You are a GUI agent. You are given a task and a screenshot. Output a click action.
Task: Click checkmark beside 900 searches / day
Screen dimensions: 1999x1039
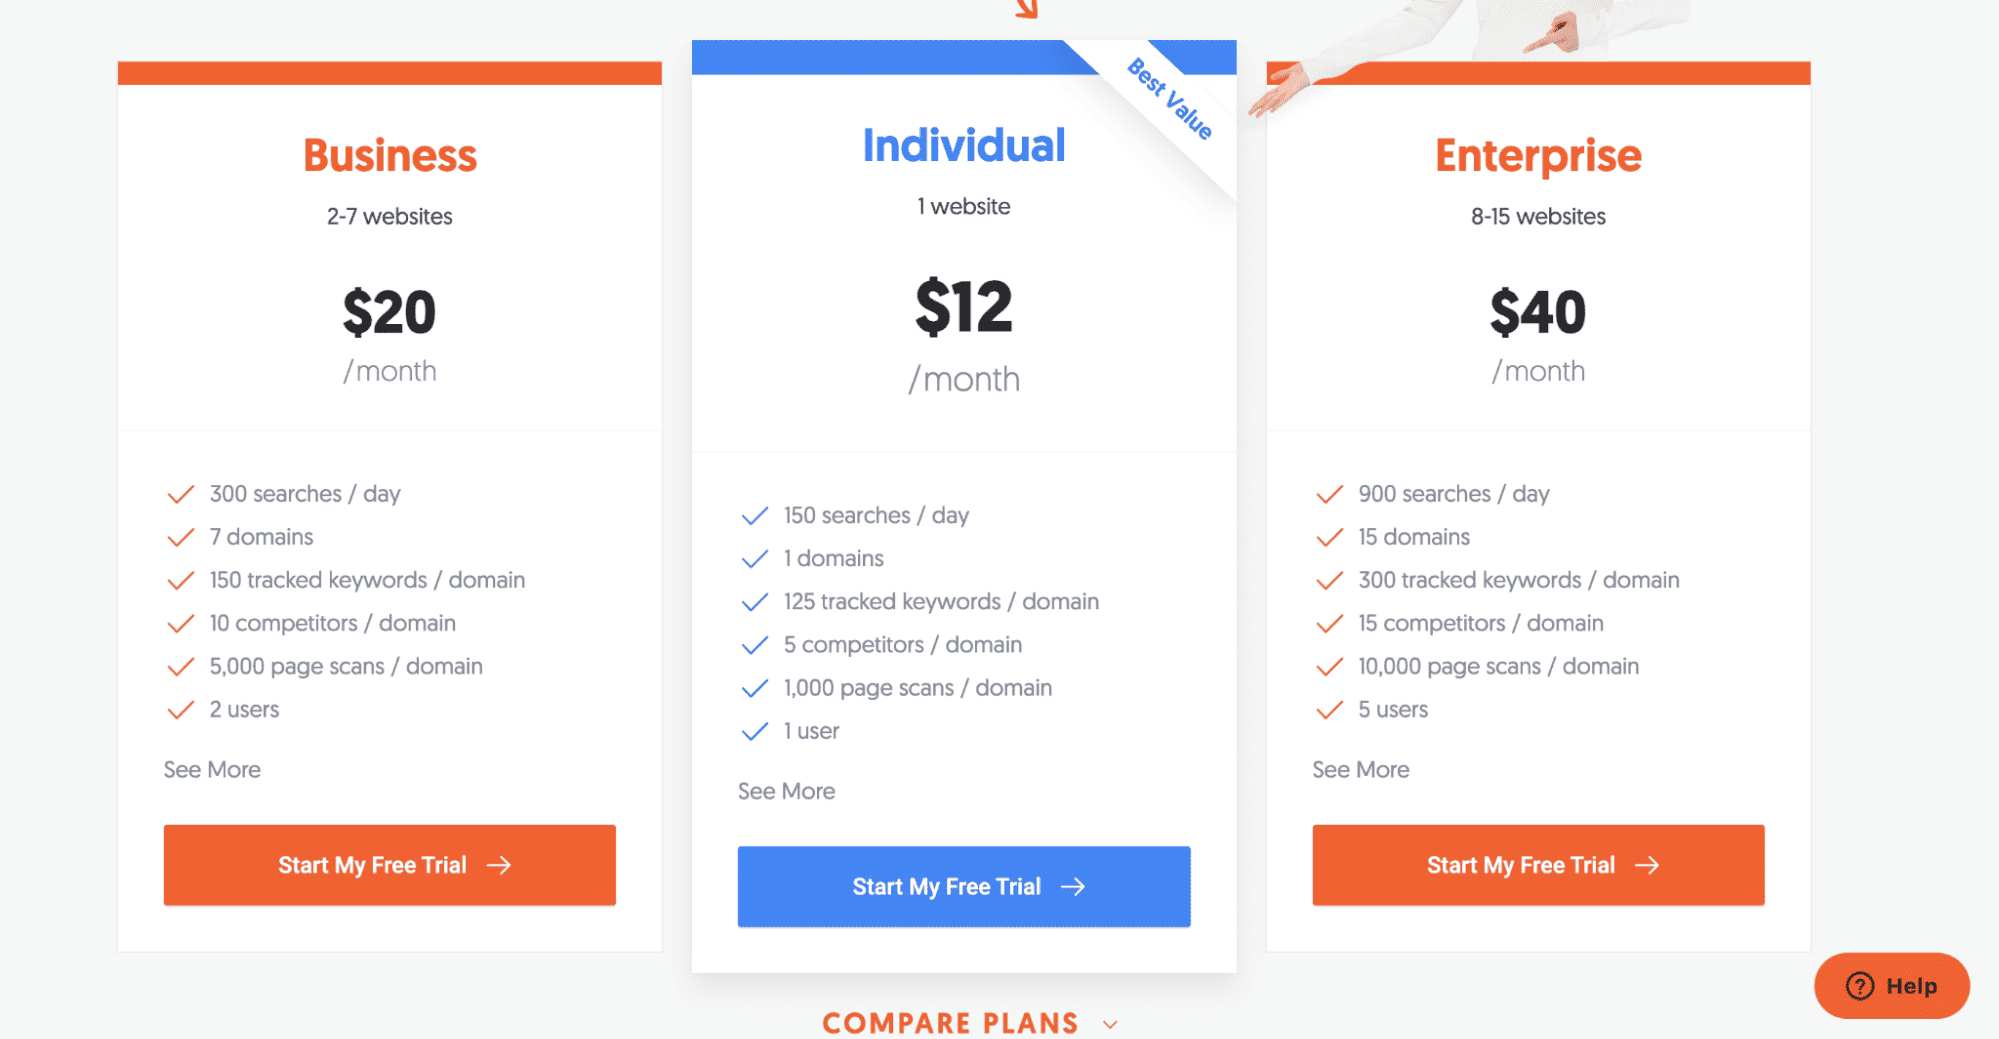click(1329, 494)
